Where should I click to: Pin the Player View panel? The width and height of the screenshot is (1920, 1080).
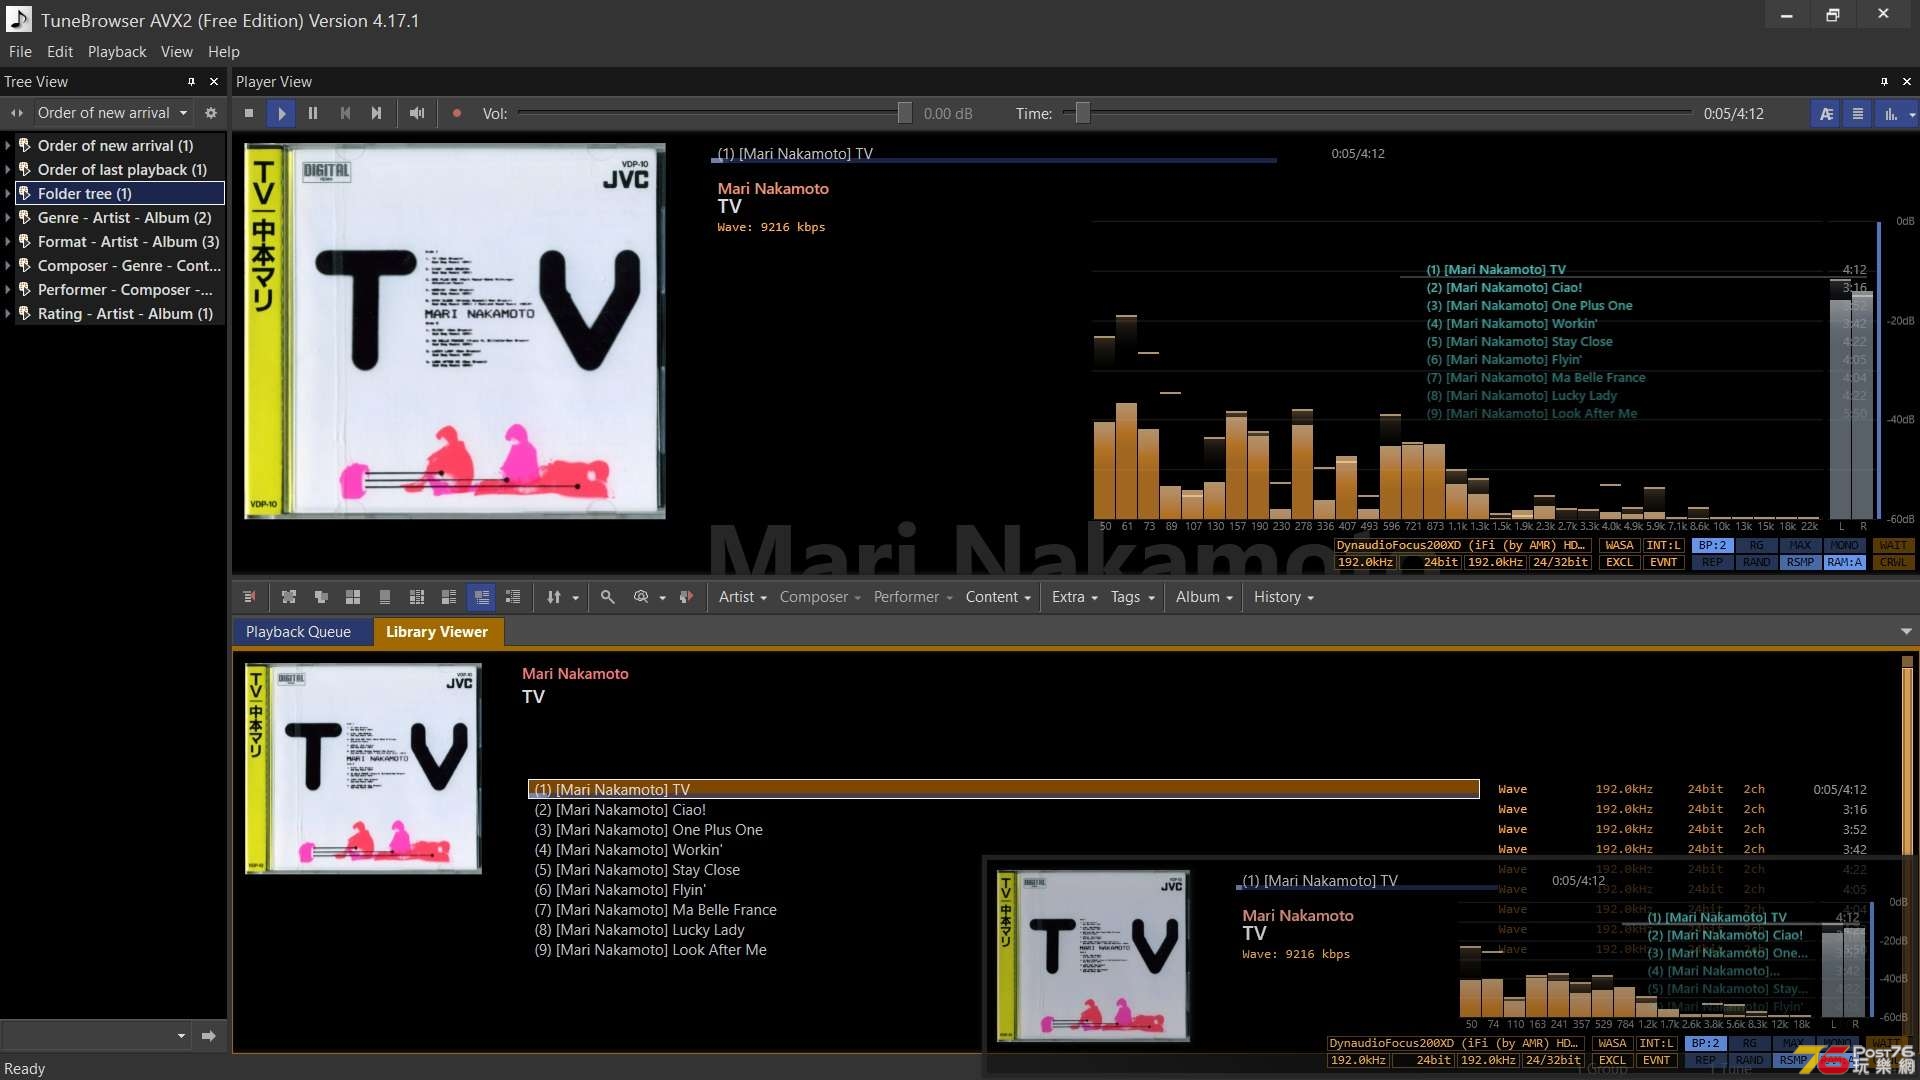click(x=1884, y=82)
